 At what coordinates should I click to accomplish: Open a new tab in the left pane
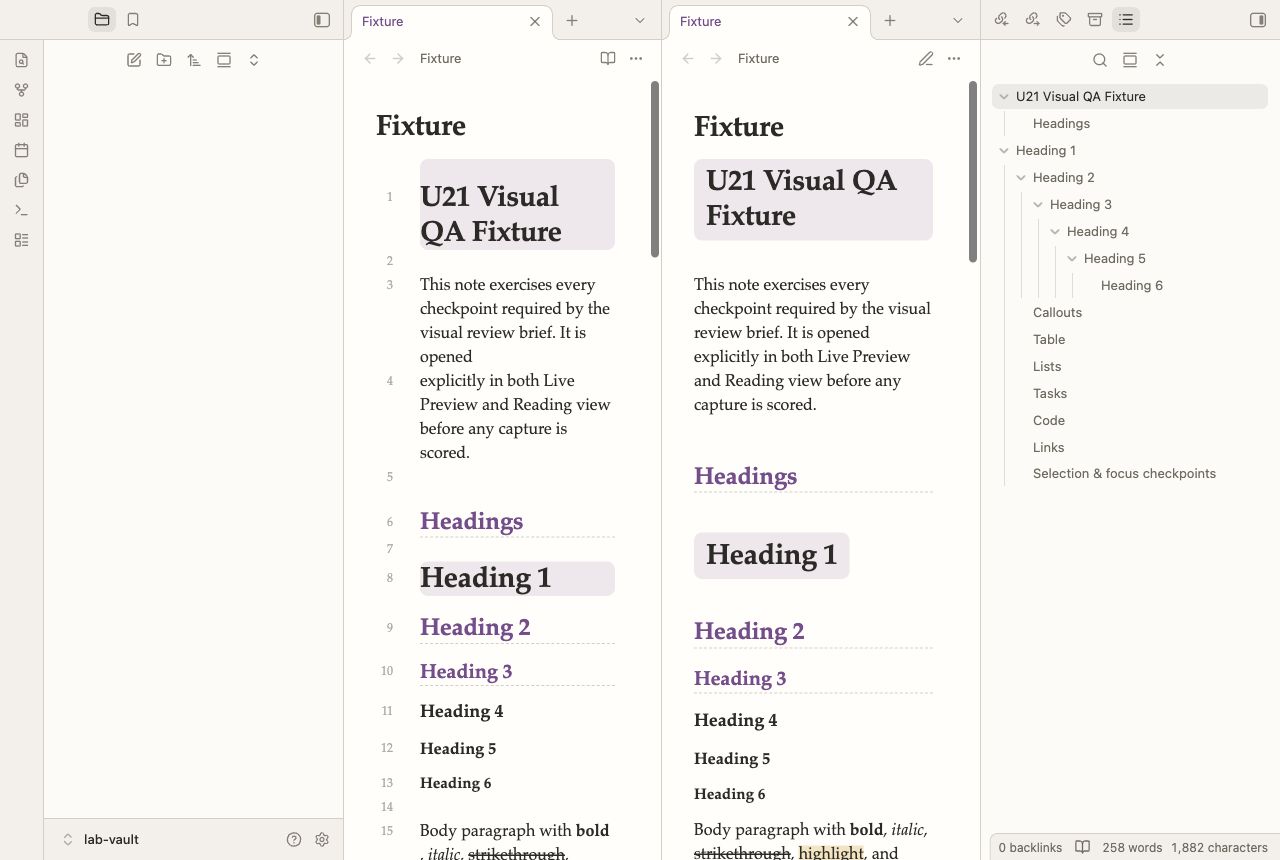[572, 21]
